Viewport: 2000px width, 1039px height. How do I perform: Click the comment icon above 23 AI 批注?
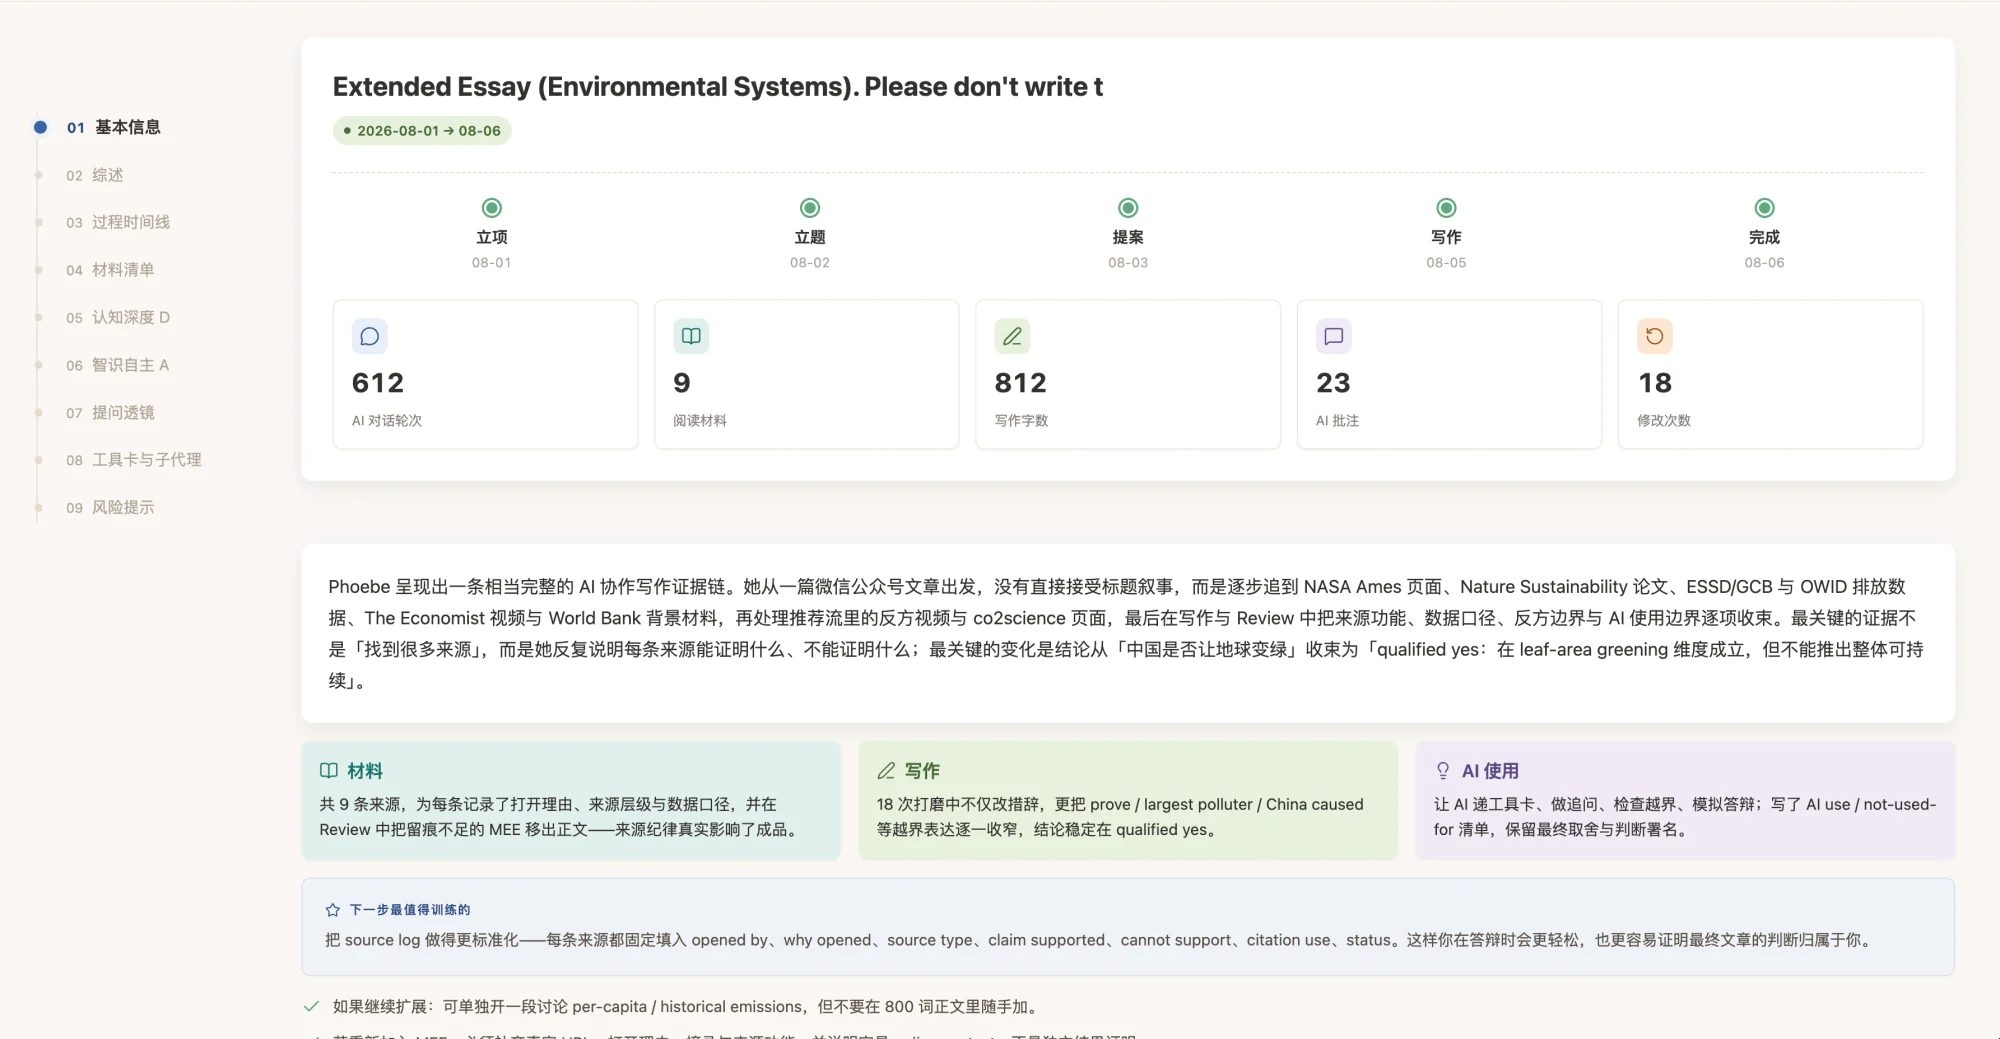click(1334, 336)
